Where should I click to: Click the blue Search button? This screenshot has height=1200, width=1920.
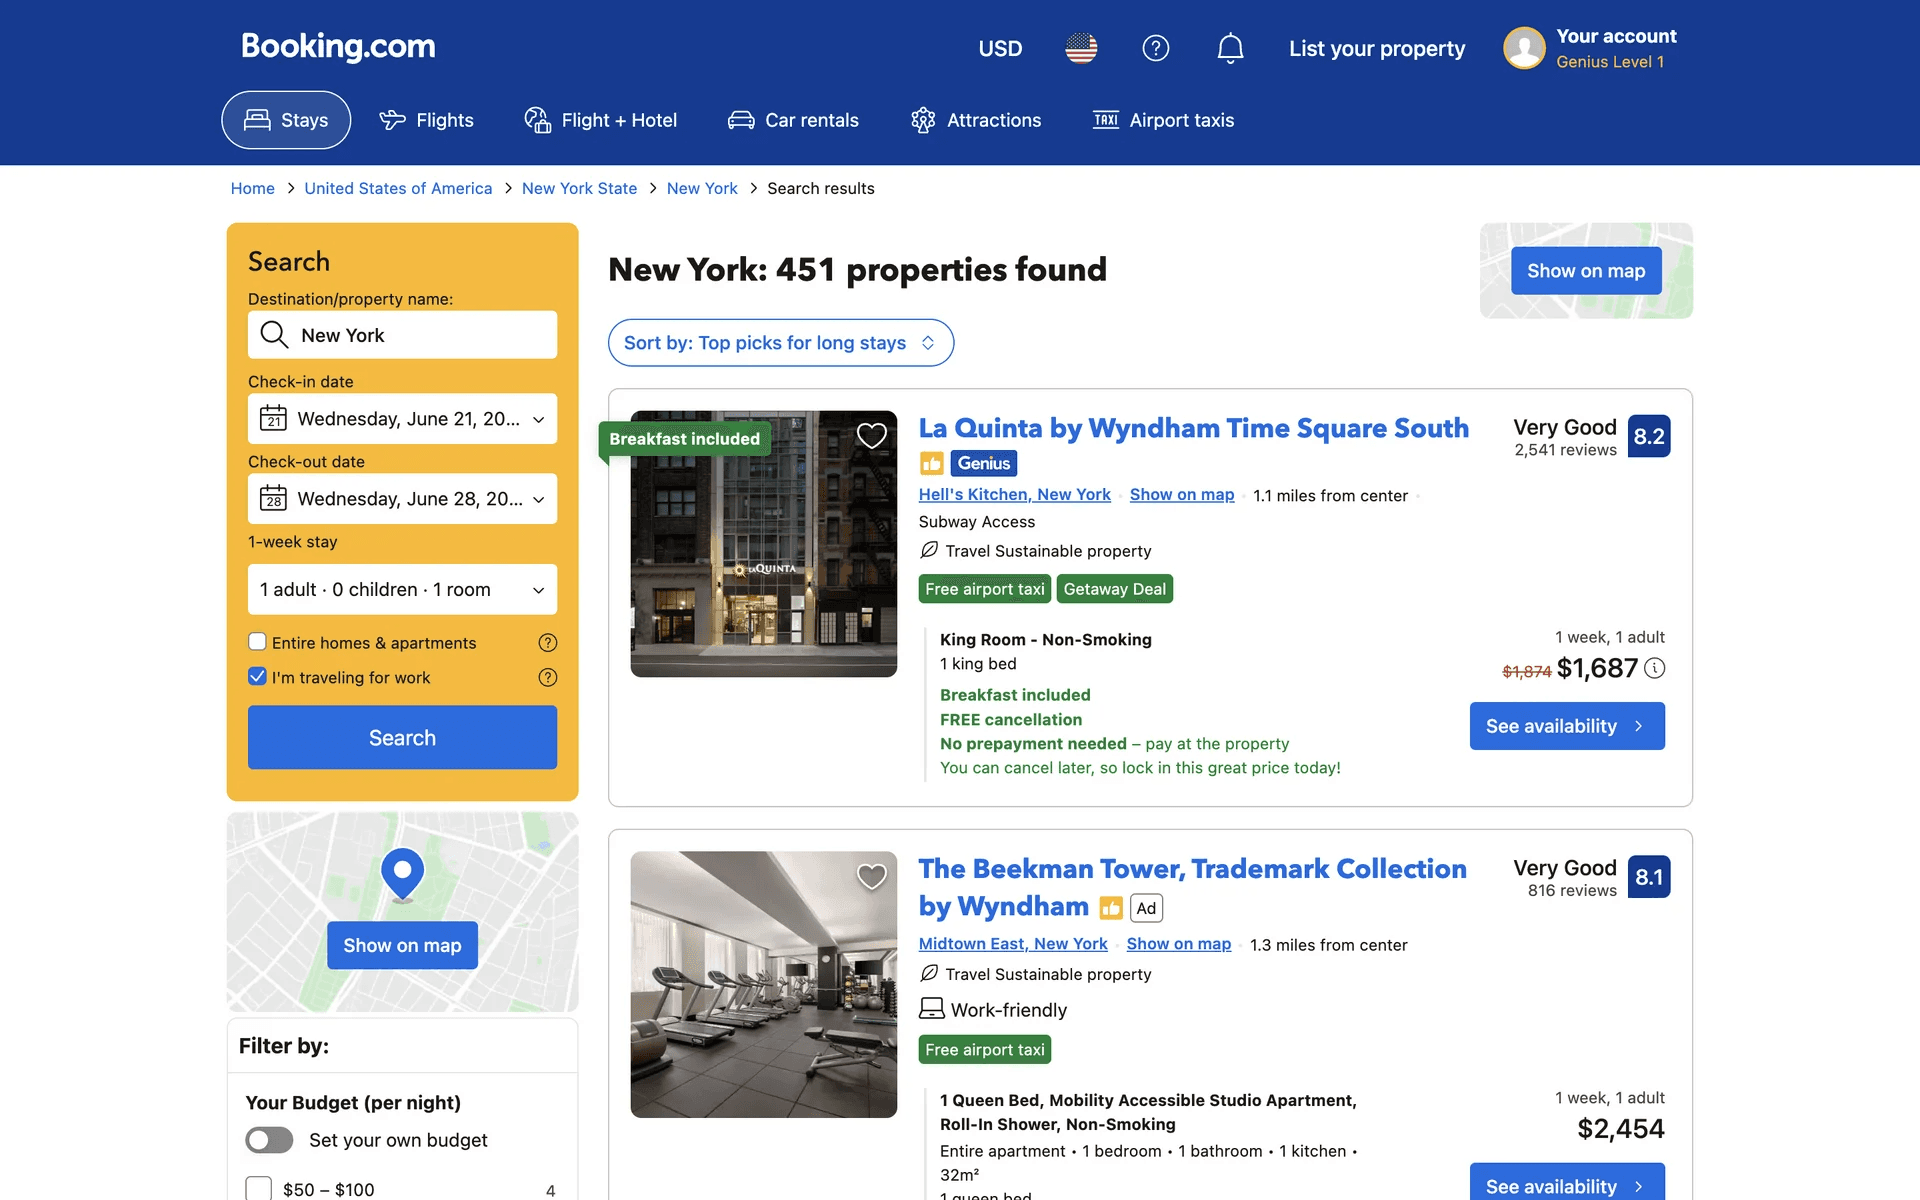point(402,738)
